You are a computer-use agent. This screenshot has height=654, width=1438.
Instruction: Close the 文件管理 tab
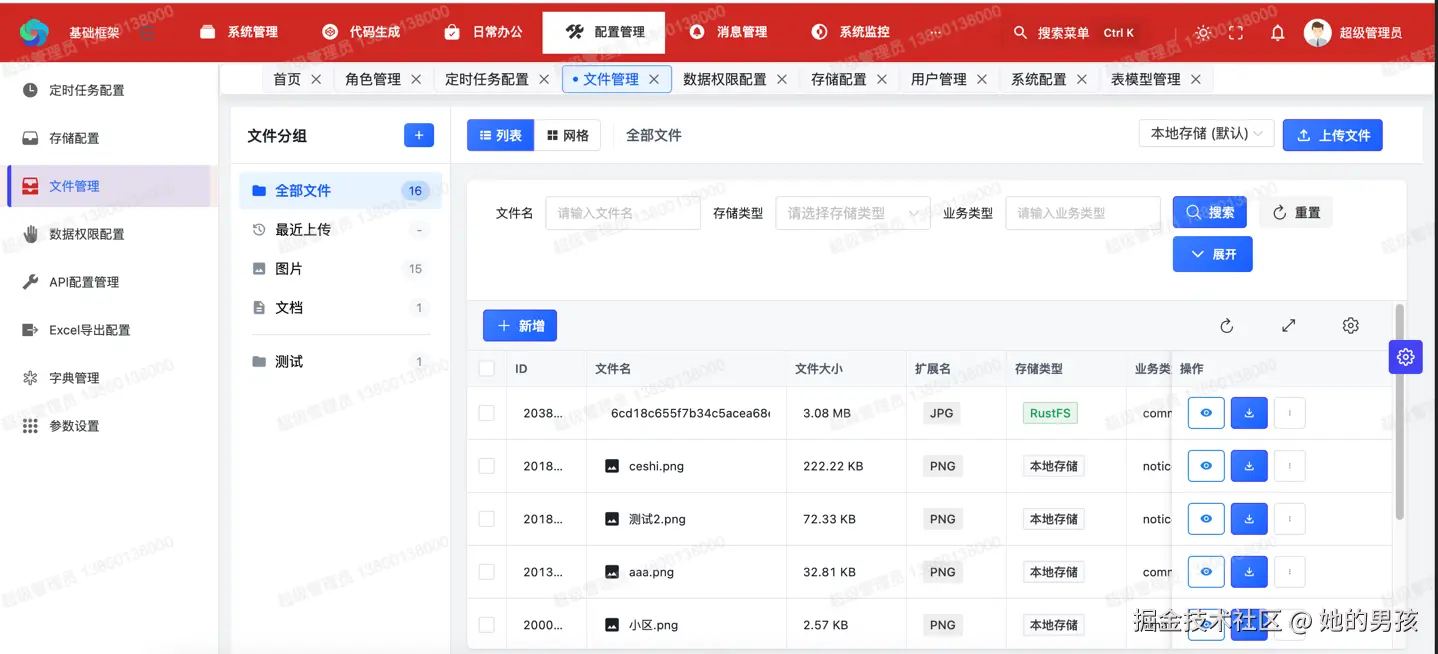click(x=654, y=79)
